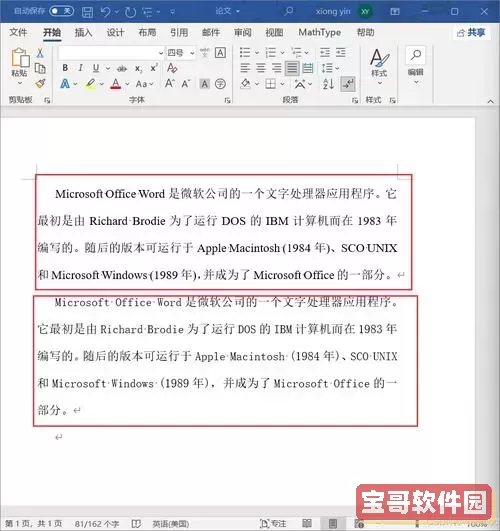Decrease paragraph indent
Screen dimensions: 500x531
tap(325, 52)
